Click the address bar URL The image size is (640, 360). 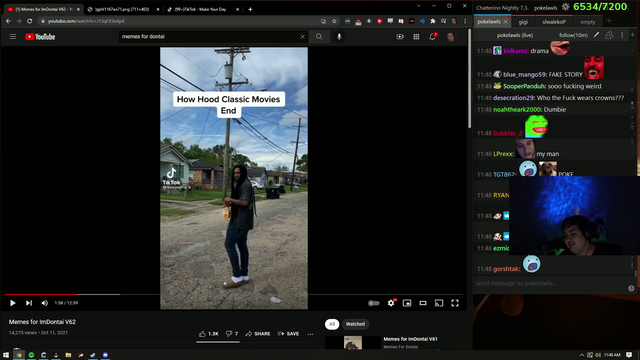[86, 21]
